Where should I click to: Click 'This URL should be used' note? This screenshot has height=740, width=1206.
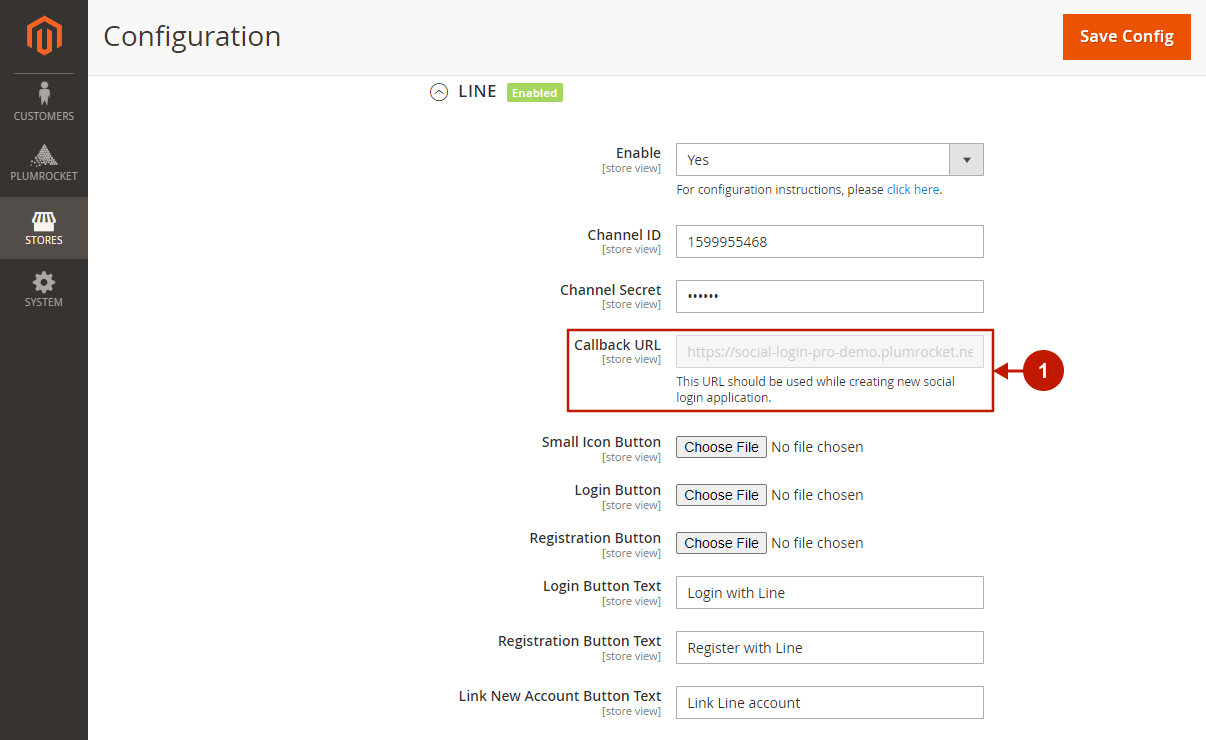click(815, 389)
